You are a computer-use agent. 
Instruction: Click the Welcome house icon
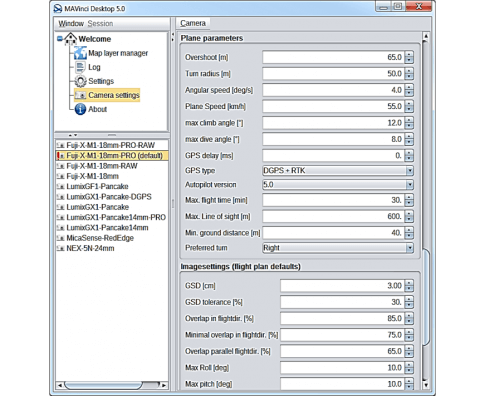coord(70,38)
